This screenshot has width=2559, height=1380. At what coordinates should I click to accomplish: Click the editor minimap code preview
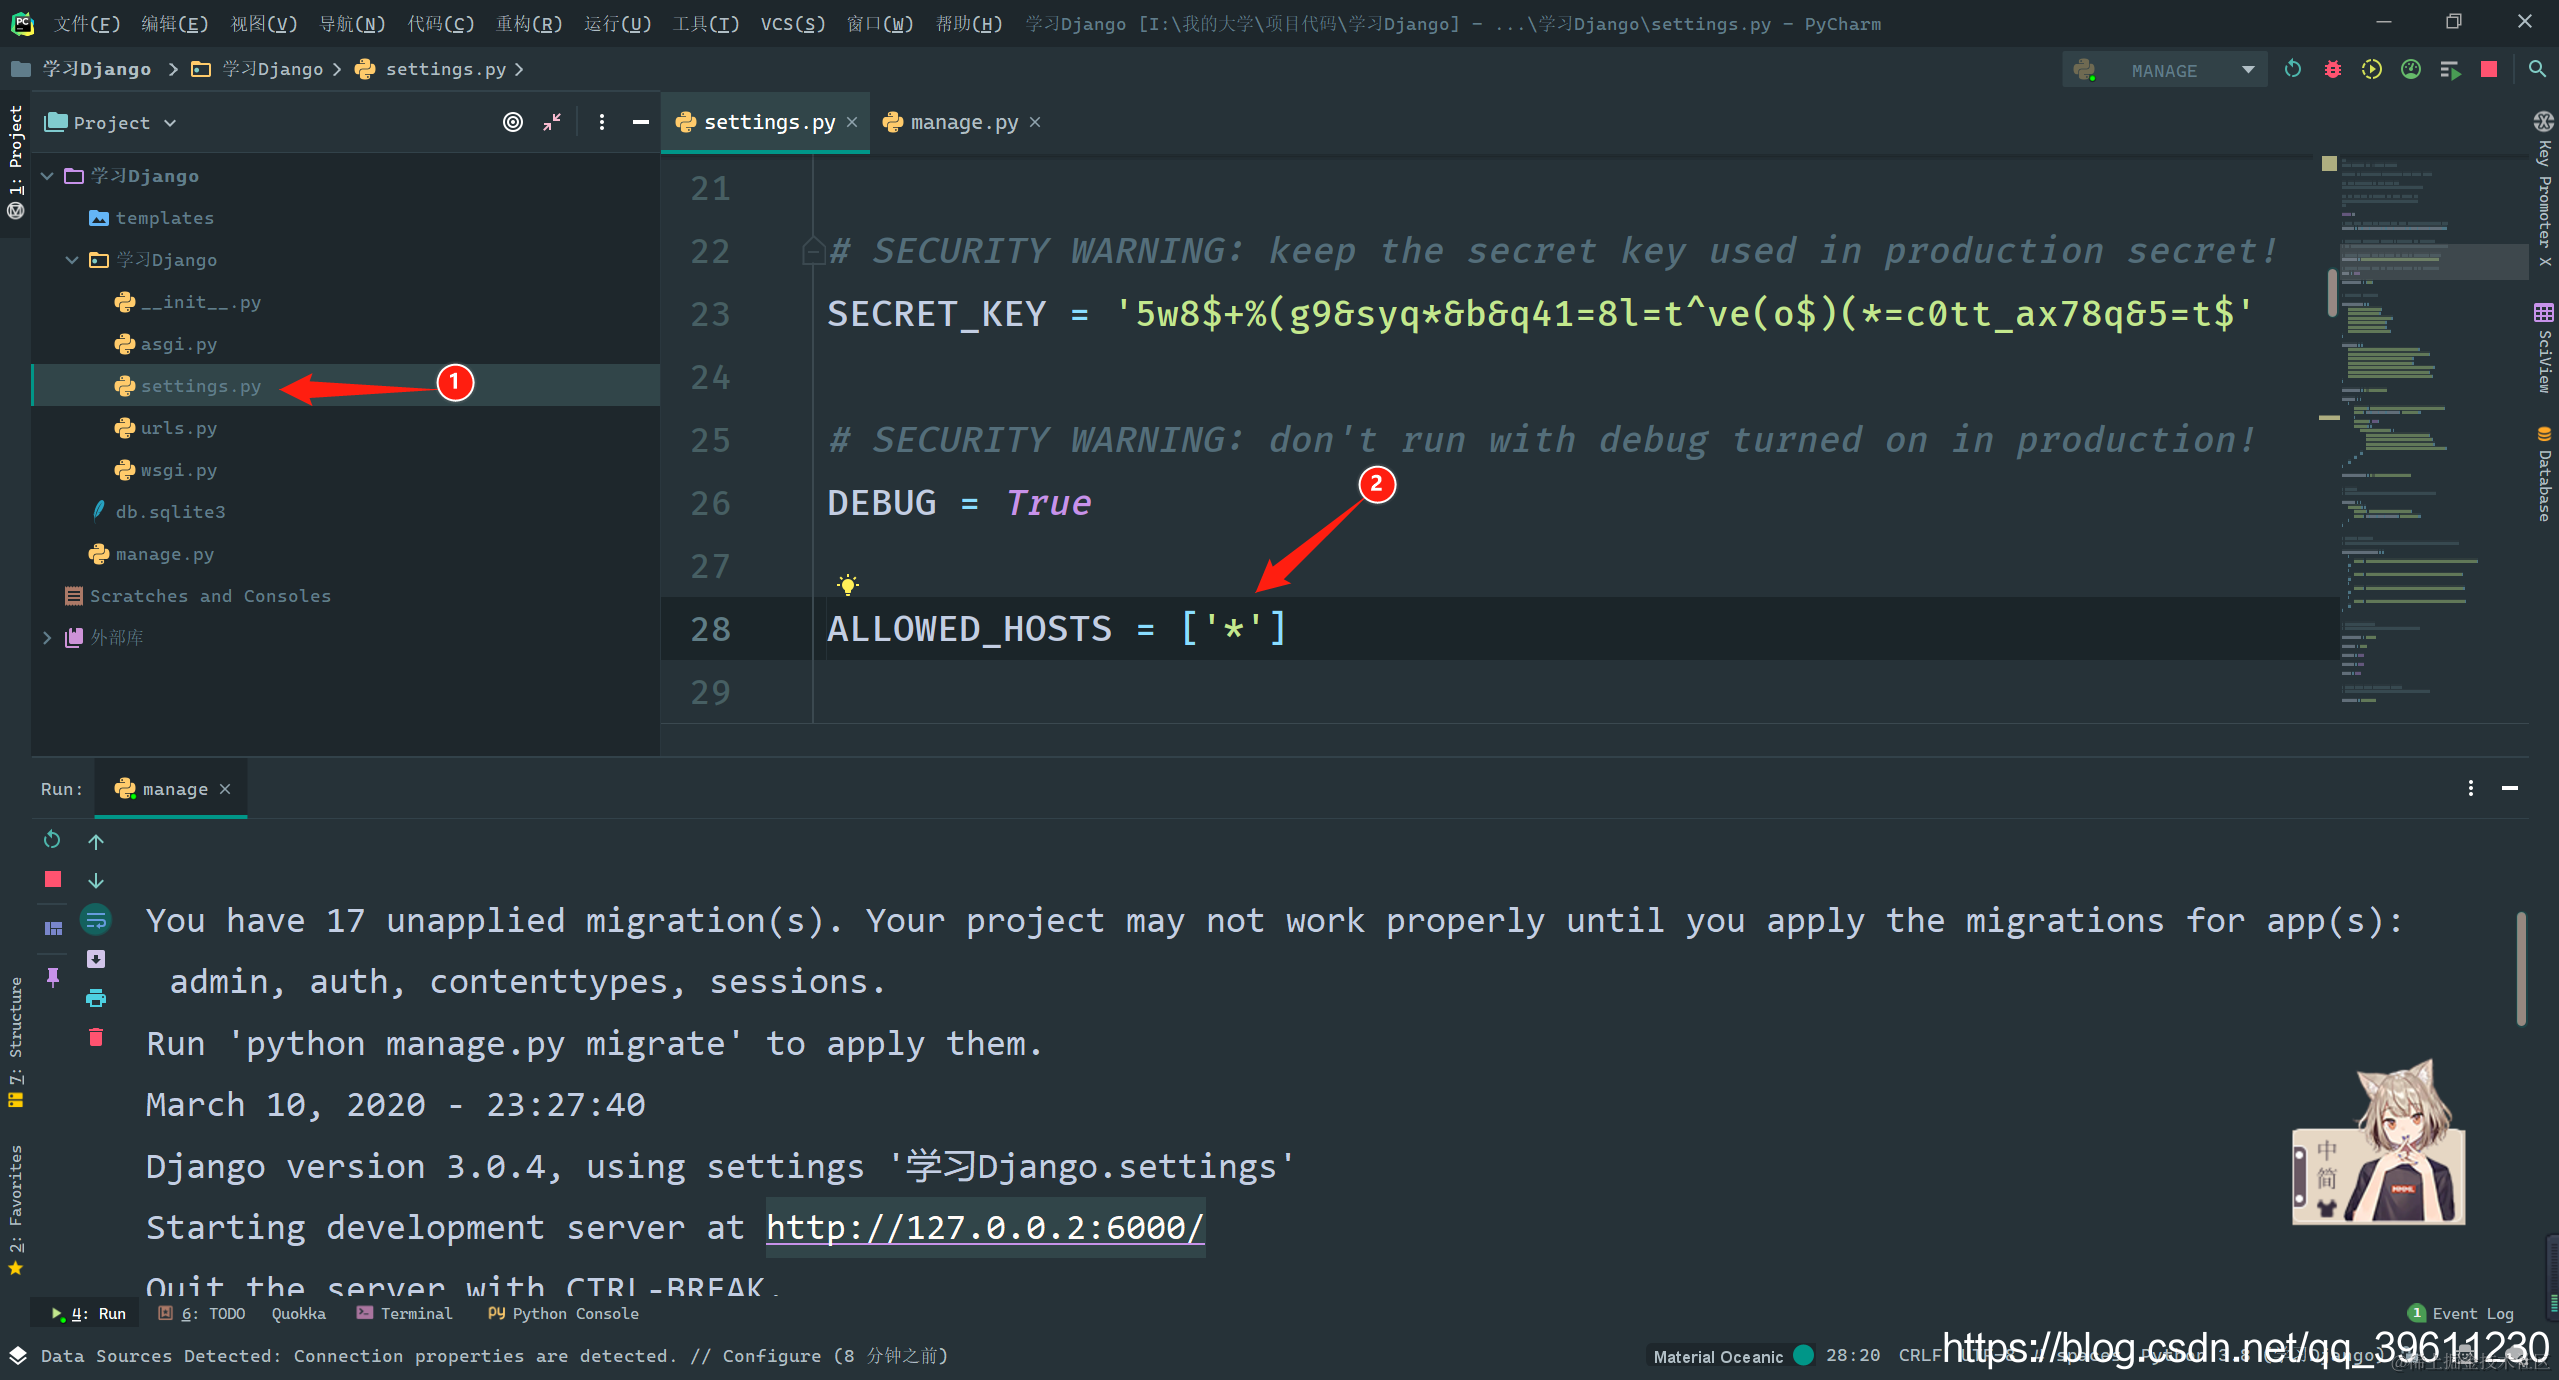tap(2432, 430)
